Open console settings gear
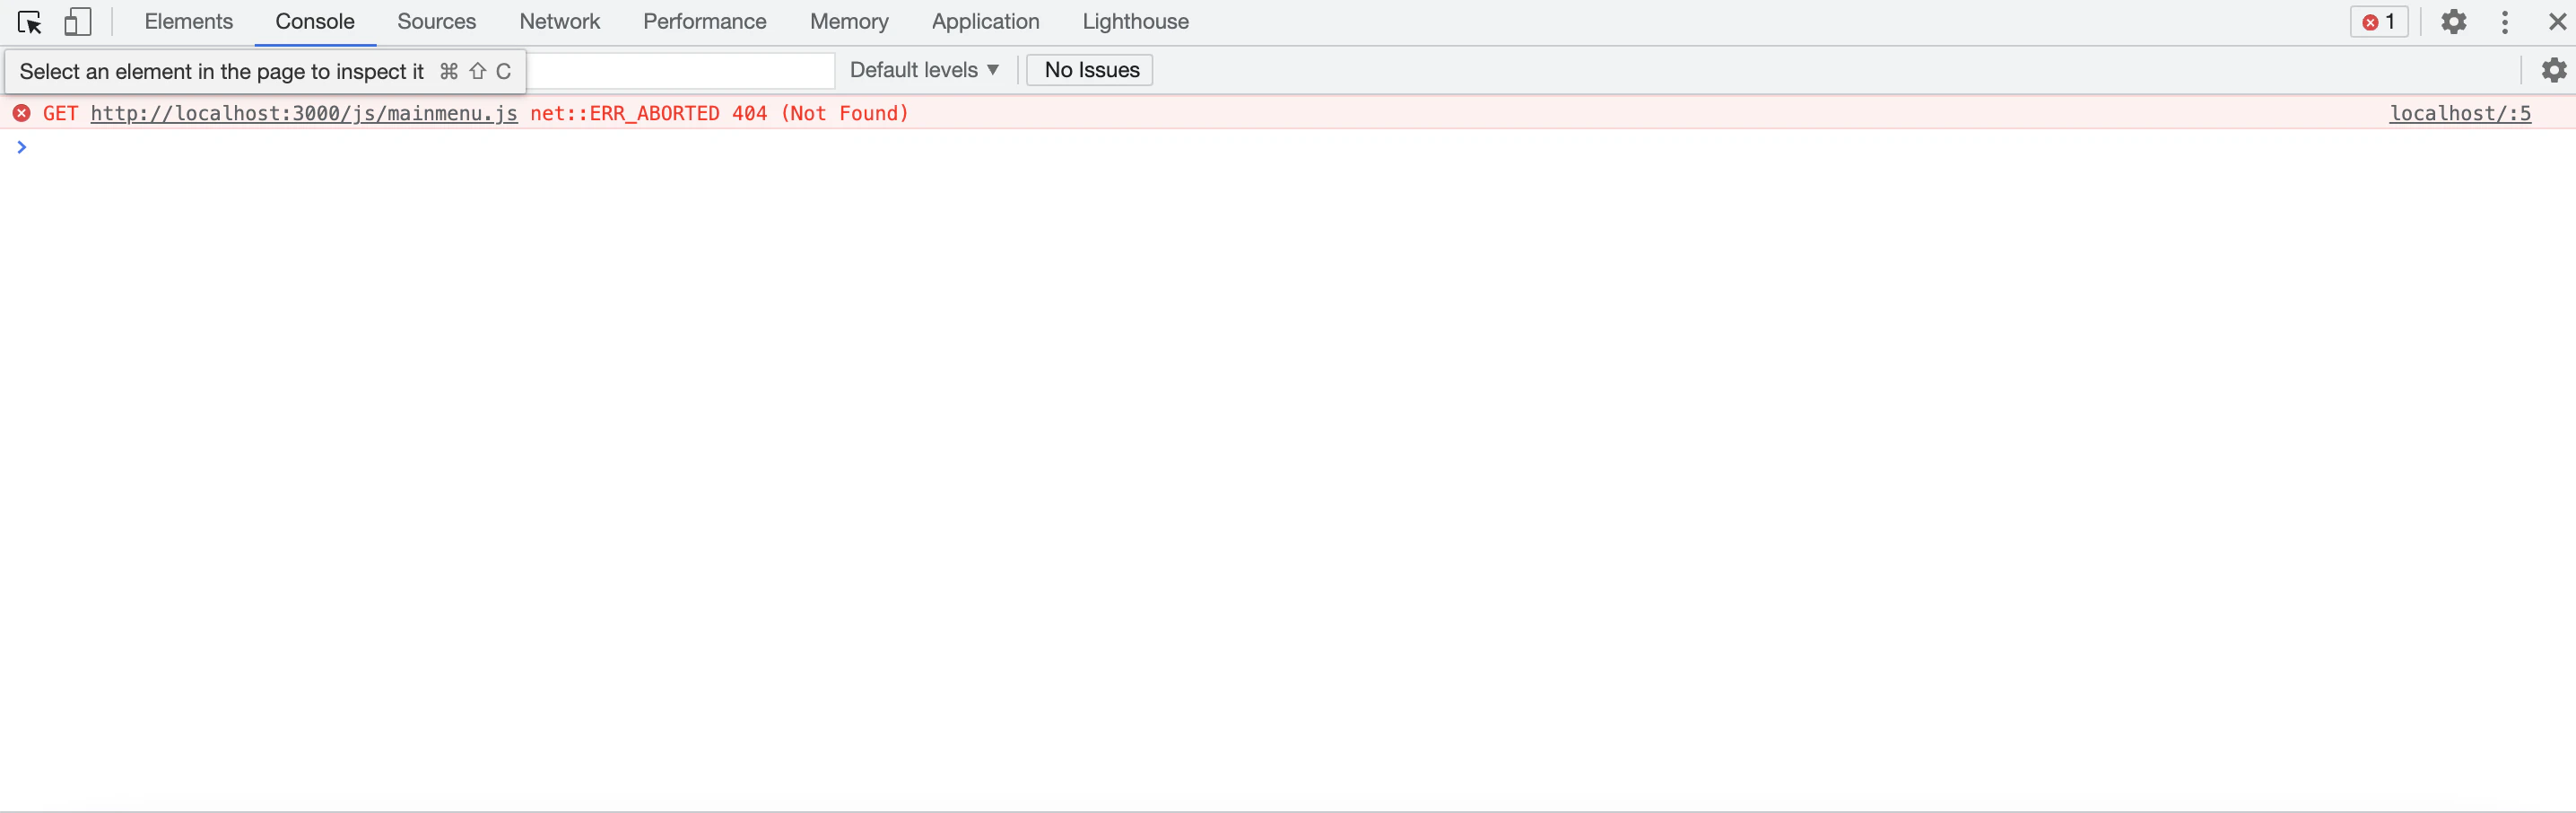2576x813 pixels. coord(2554,70)
